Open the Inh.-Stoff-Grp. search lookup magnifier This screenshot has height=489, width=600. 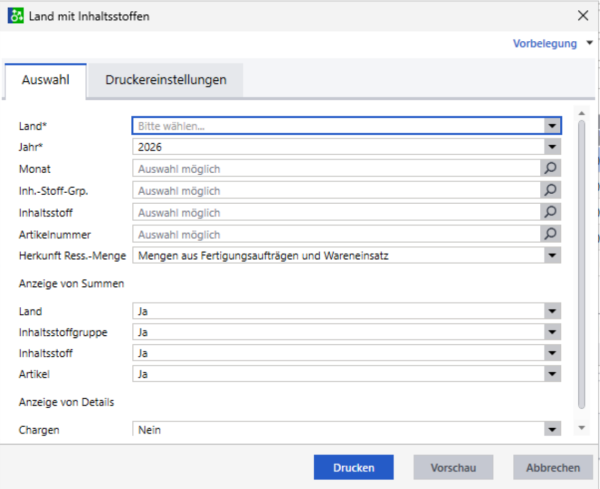click(x=551, y=190)
